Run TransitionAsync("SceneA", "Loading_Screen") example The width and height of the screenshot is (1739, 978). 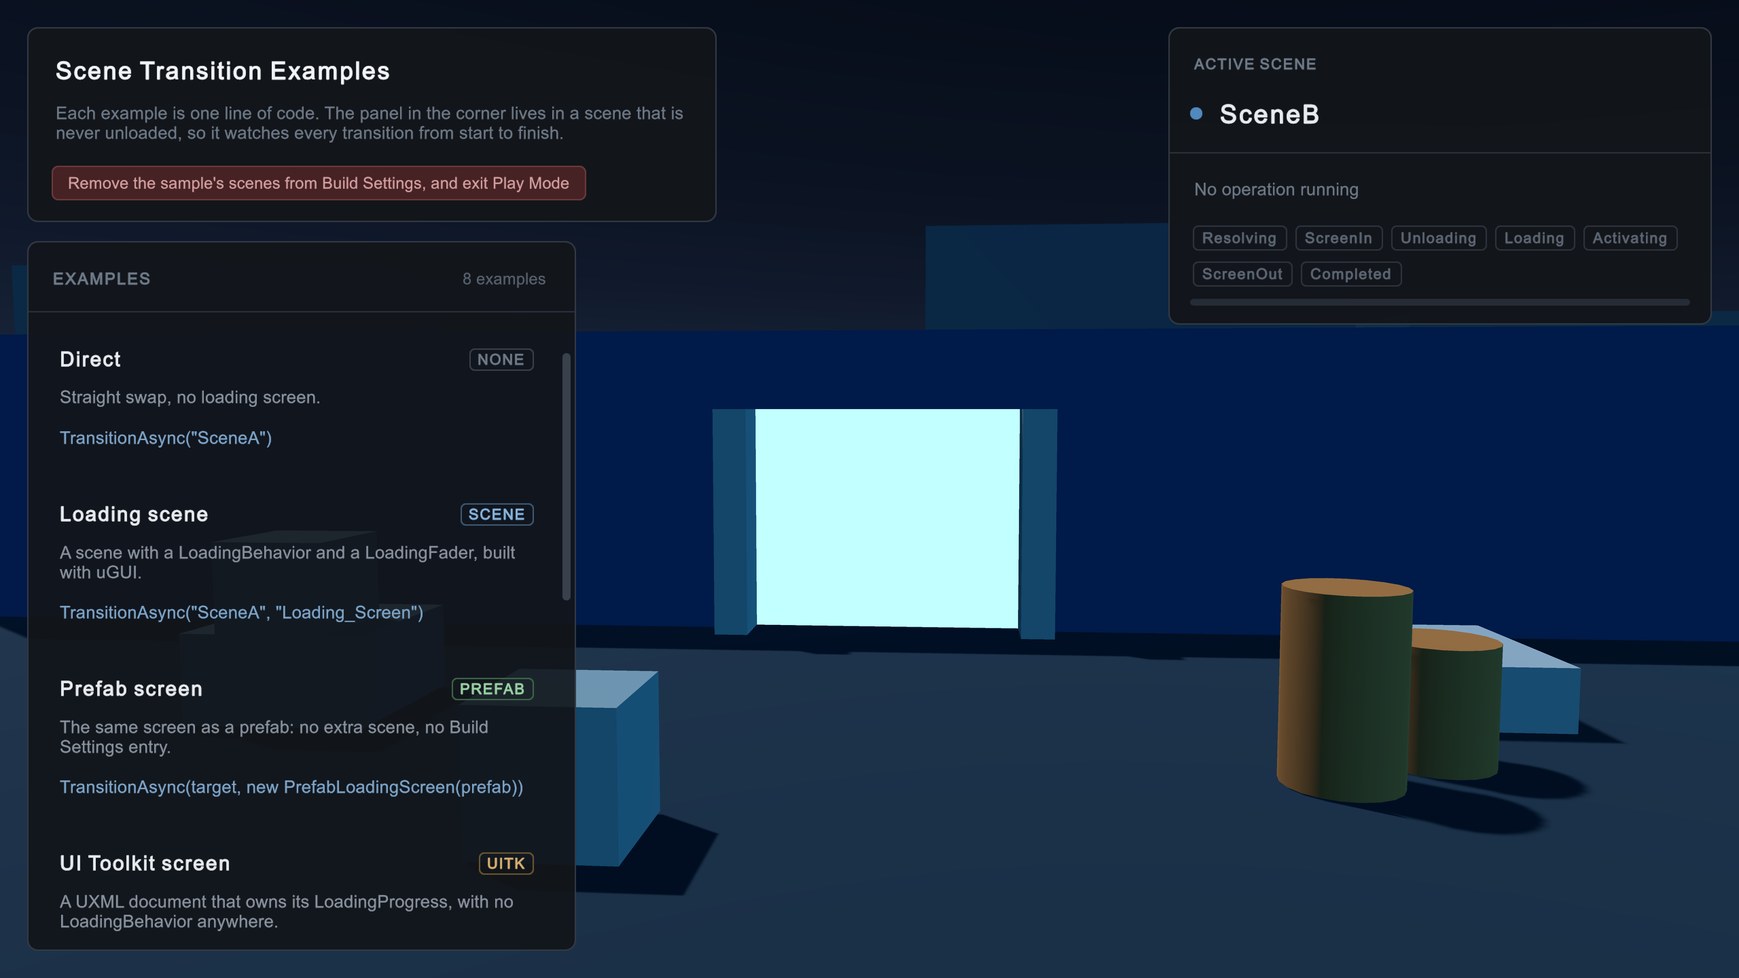coord(241,613)
